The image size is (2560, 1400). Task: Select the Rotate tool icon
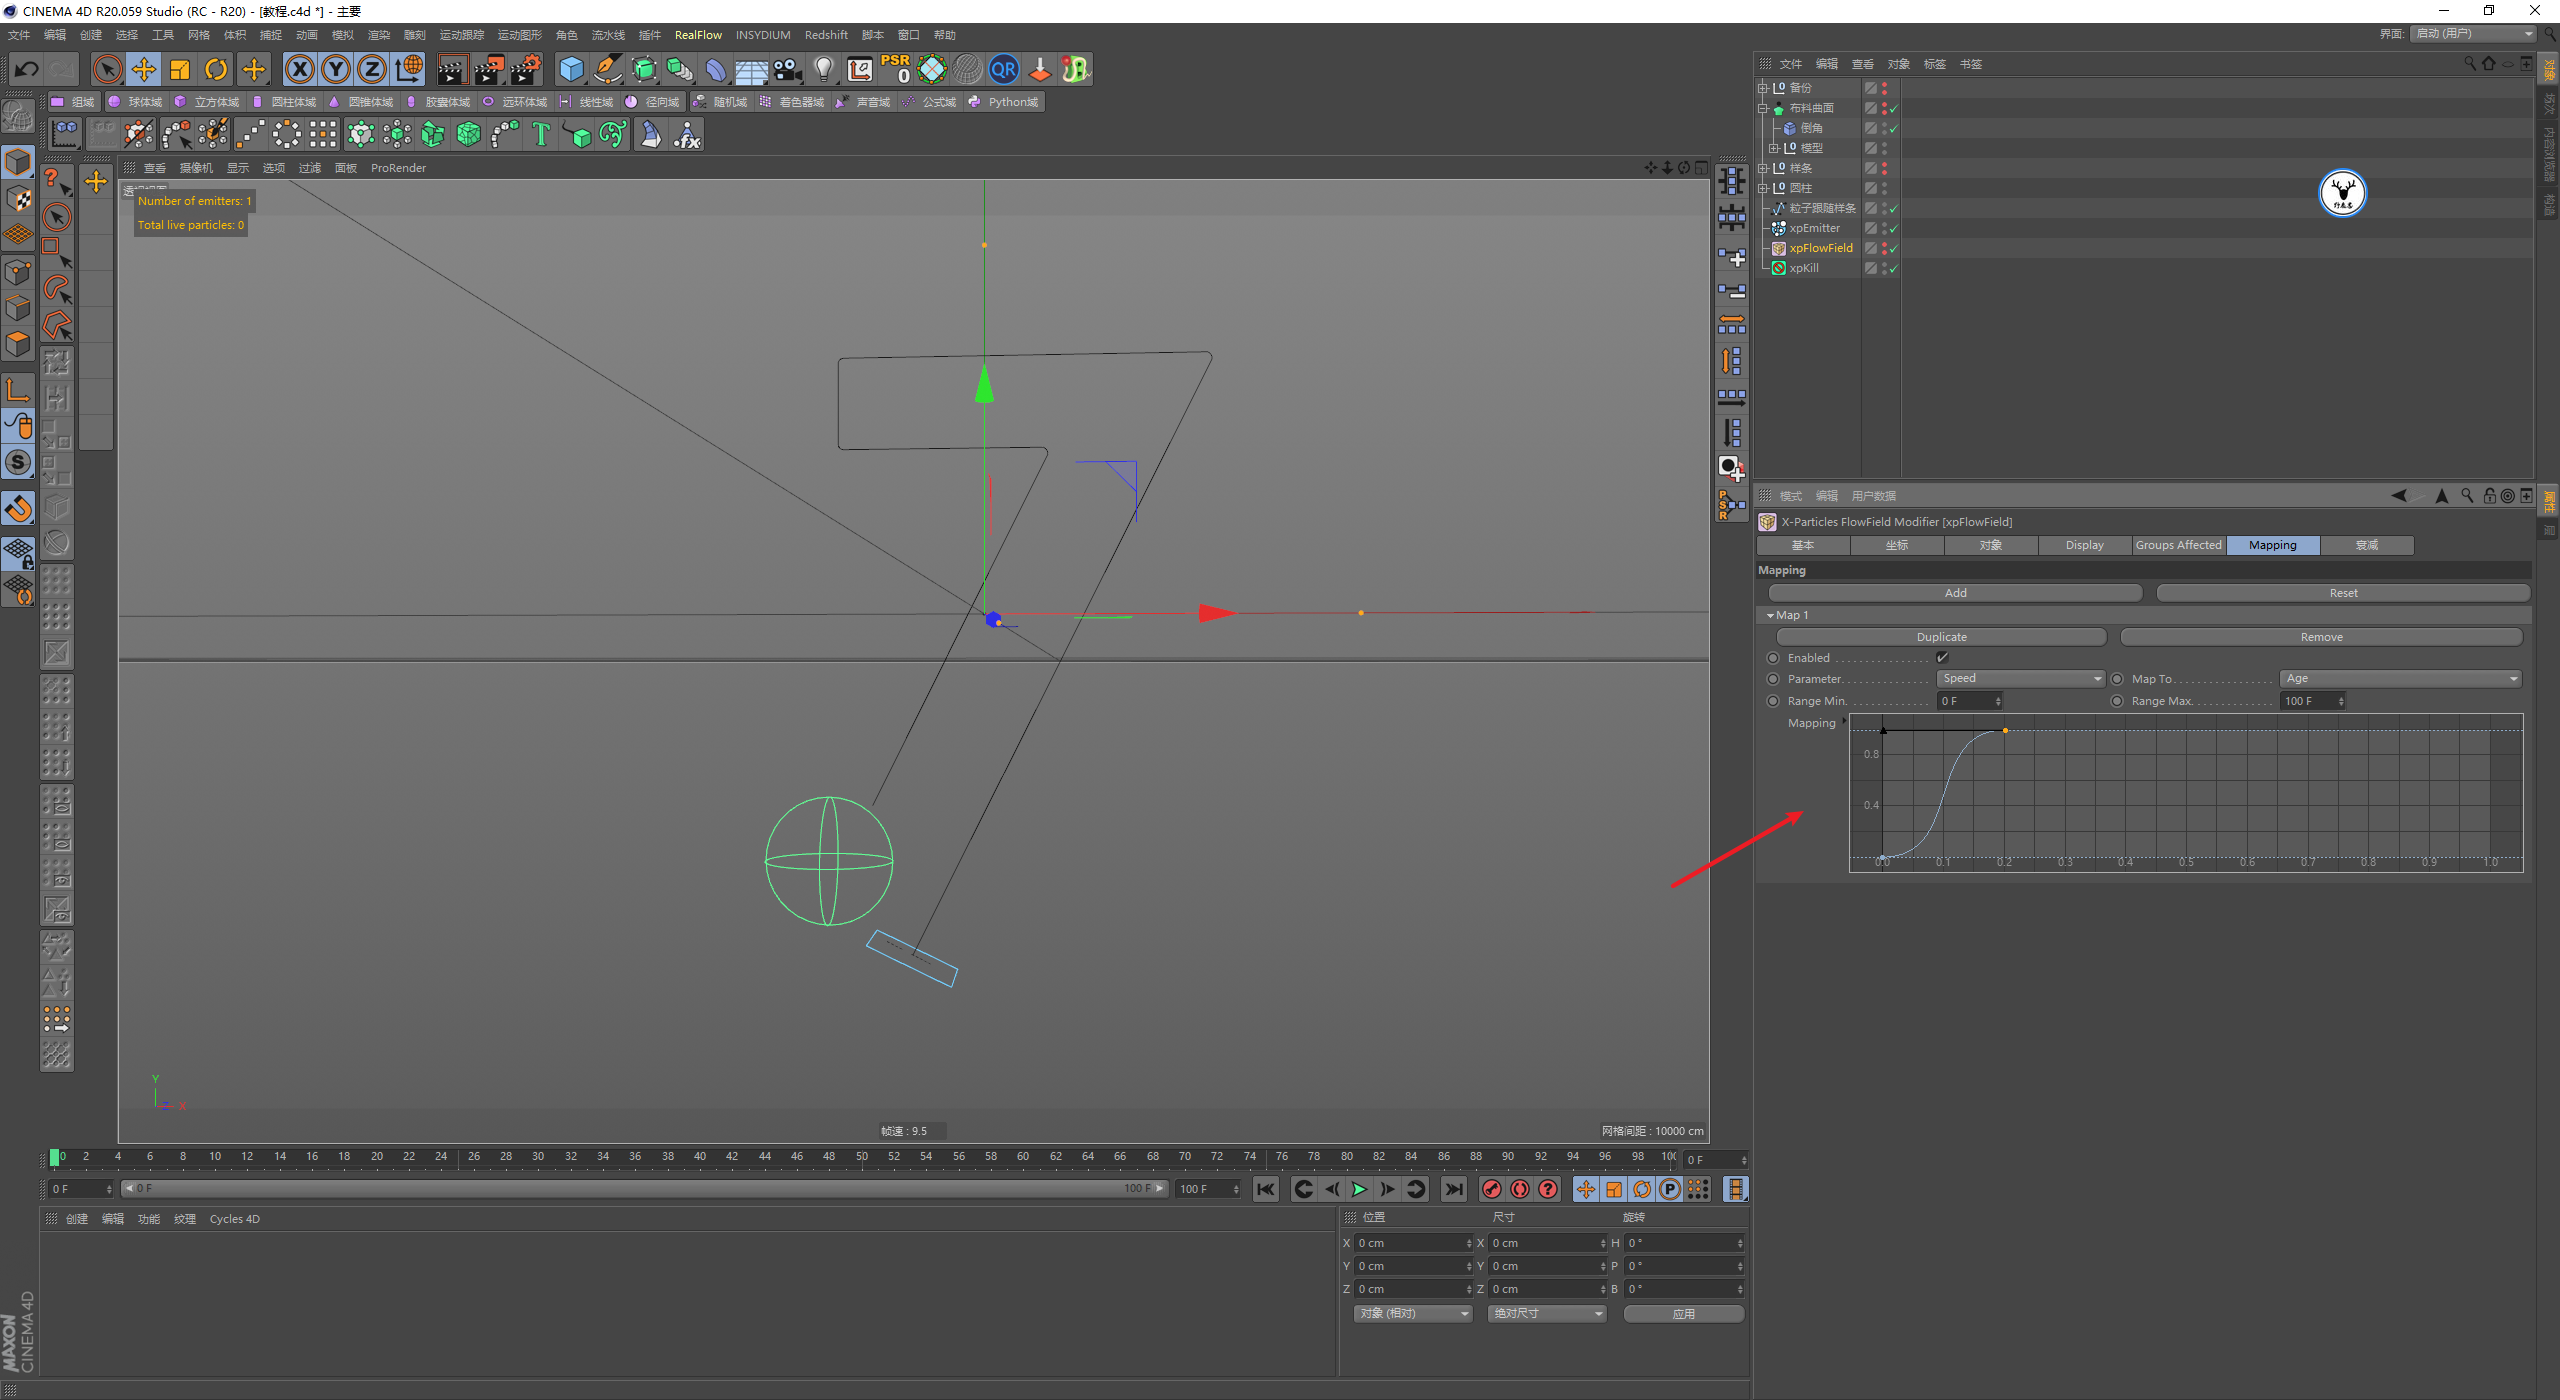click(216, 69)
